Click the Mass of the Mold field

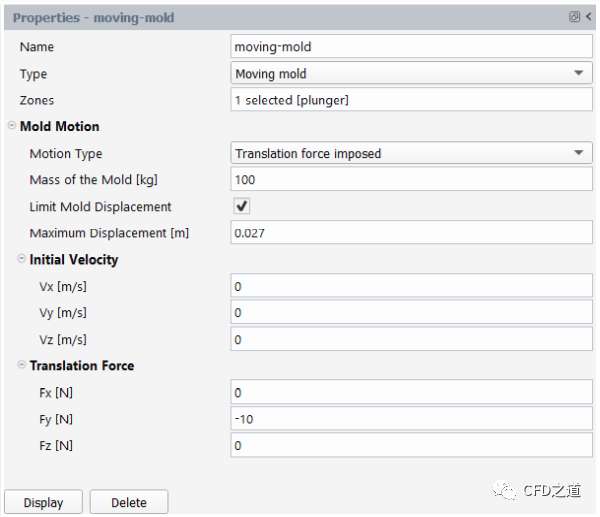click(411, 180)
